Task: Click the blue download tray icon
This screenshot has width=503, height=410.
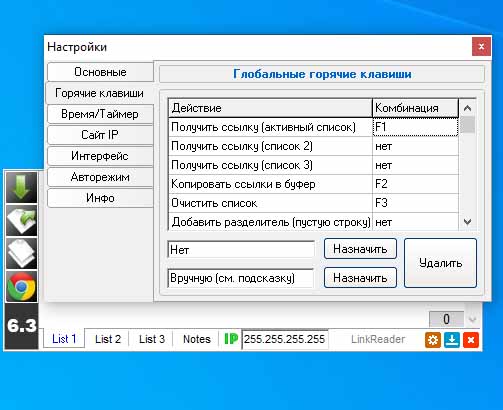Action: point(452,340)
